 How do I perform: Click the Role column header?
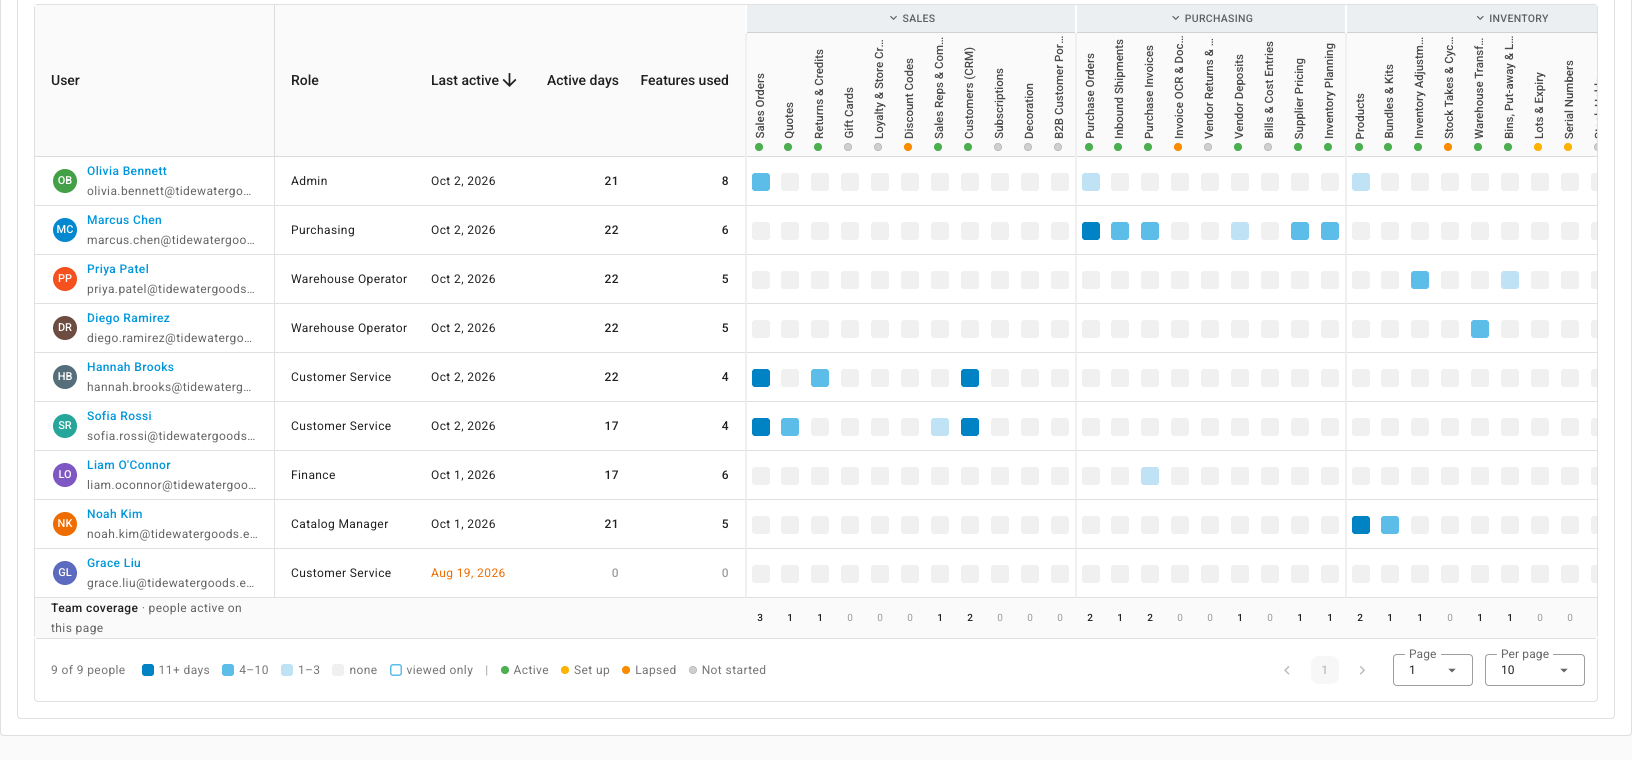pos(305,80)
